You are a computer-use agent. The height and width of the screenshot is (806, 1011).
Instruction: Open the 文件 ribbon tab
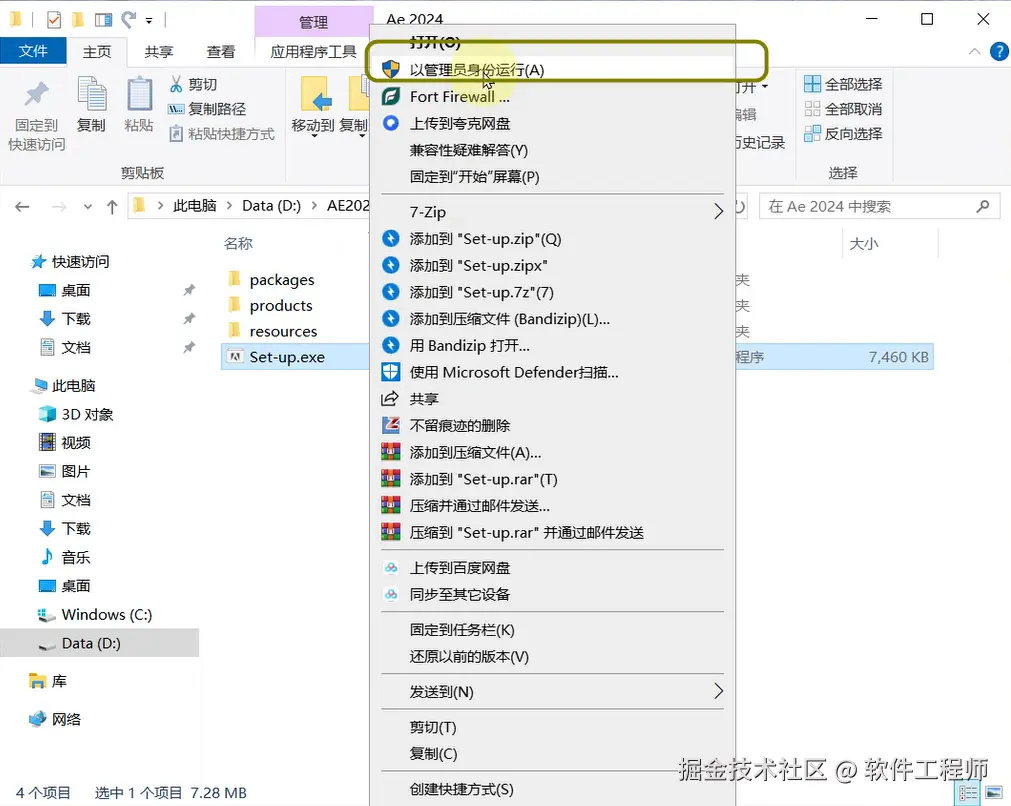33,51
